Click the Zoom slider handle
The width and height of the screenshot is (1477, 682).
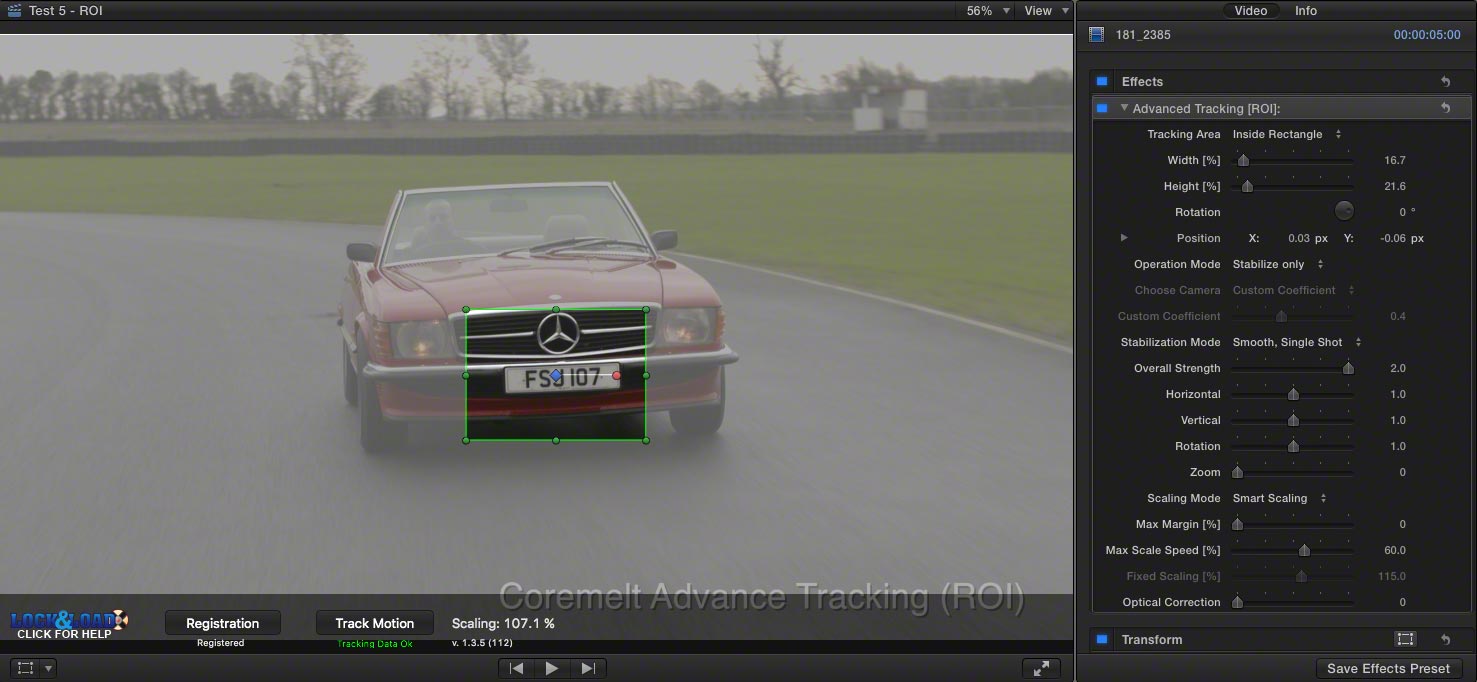click(x=1237, y=472)
